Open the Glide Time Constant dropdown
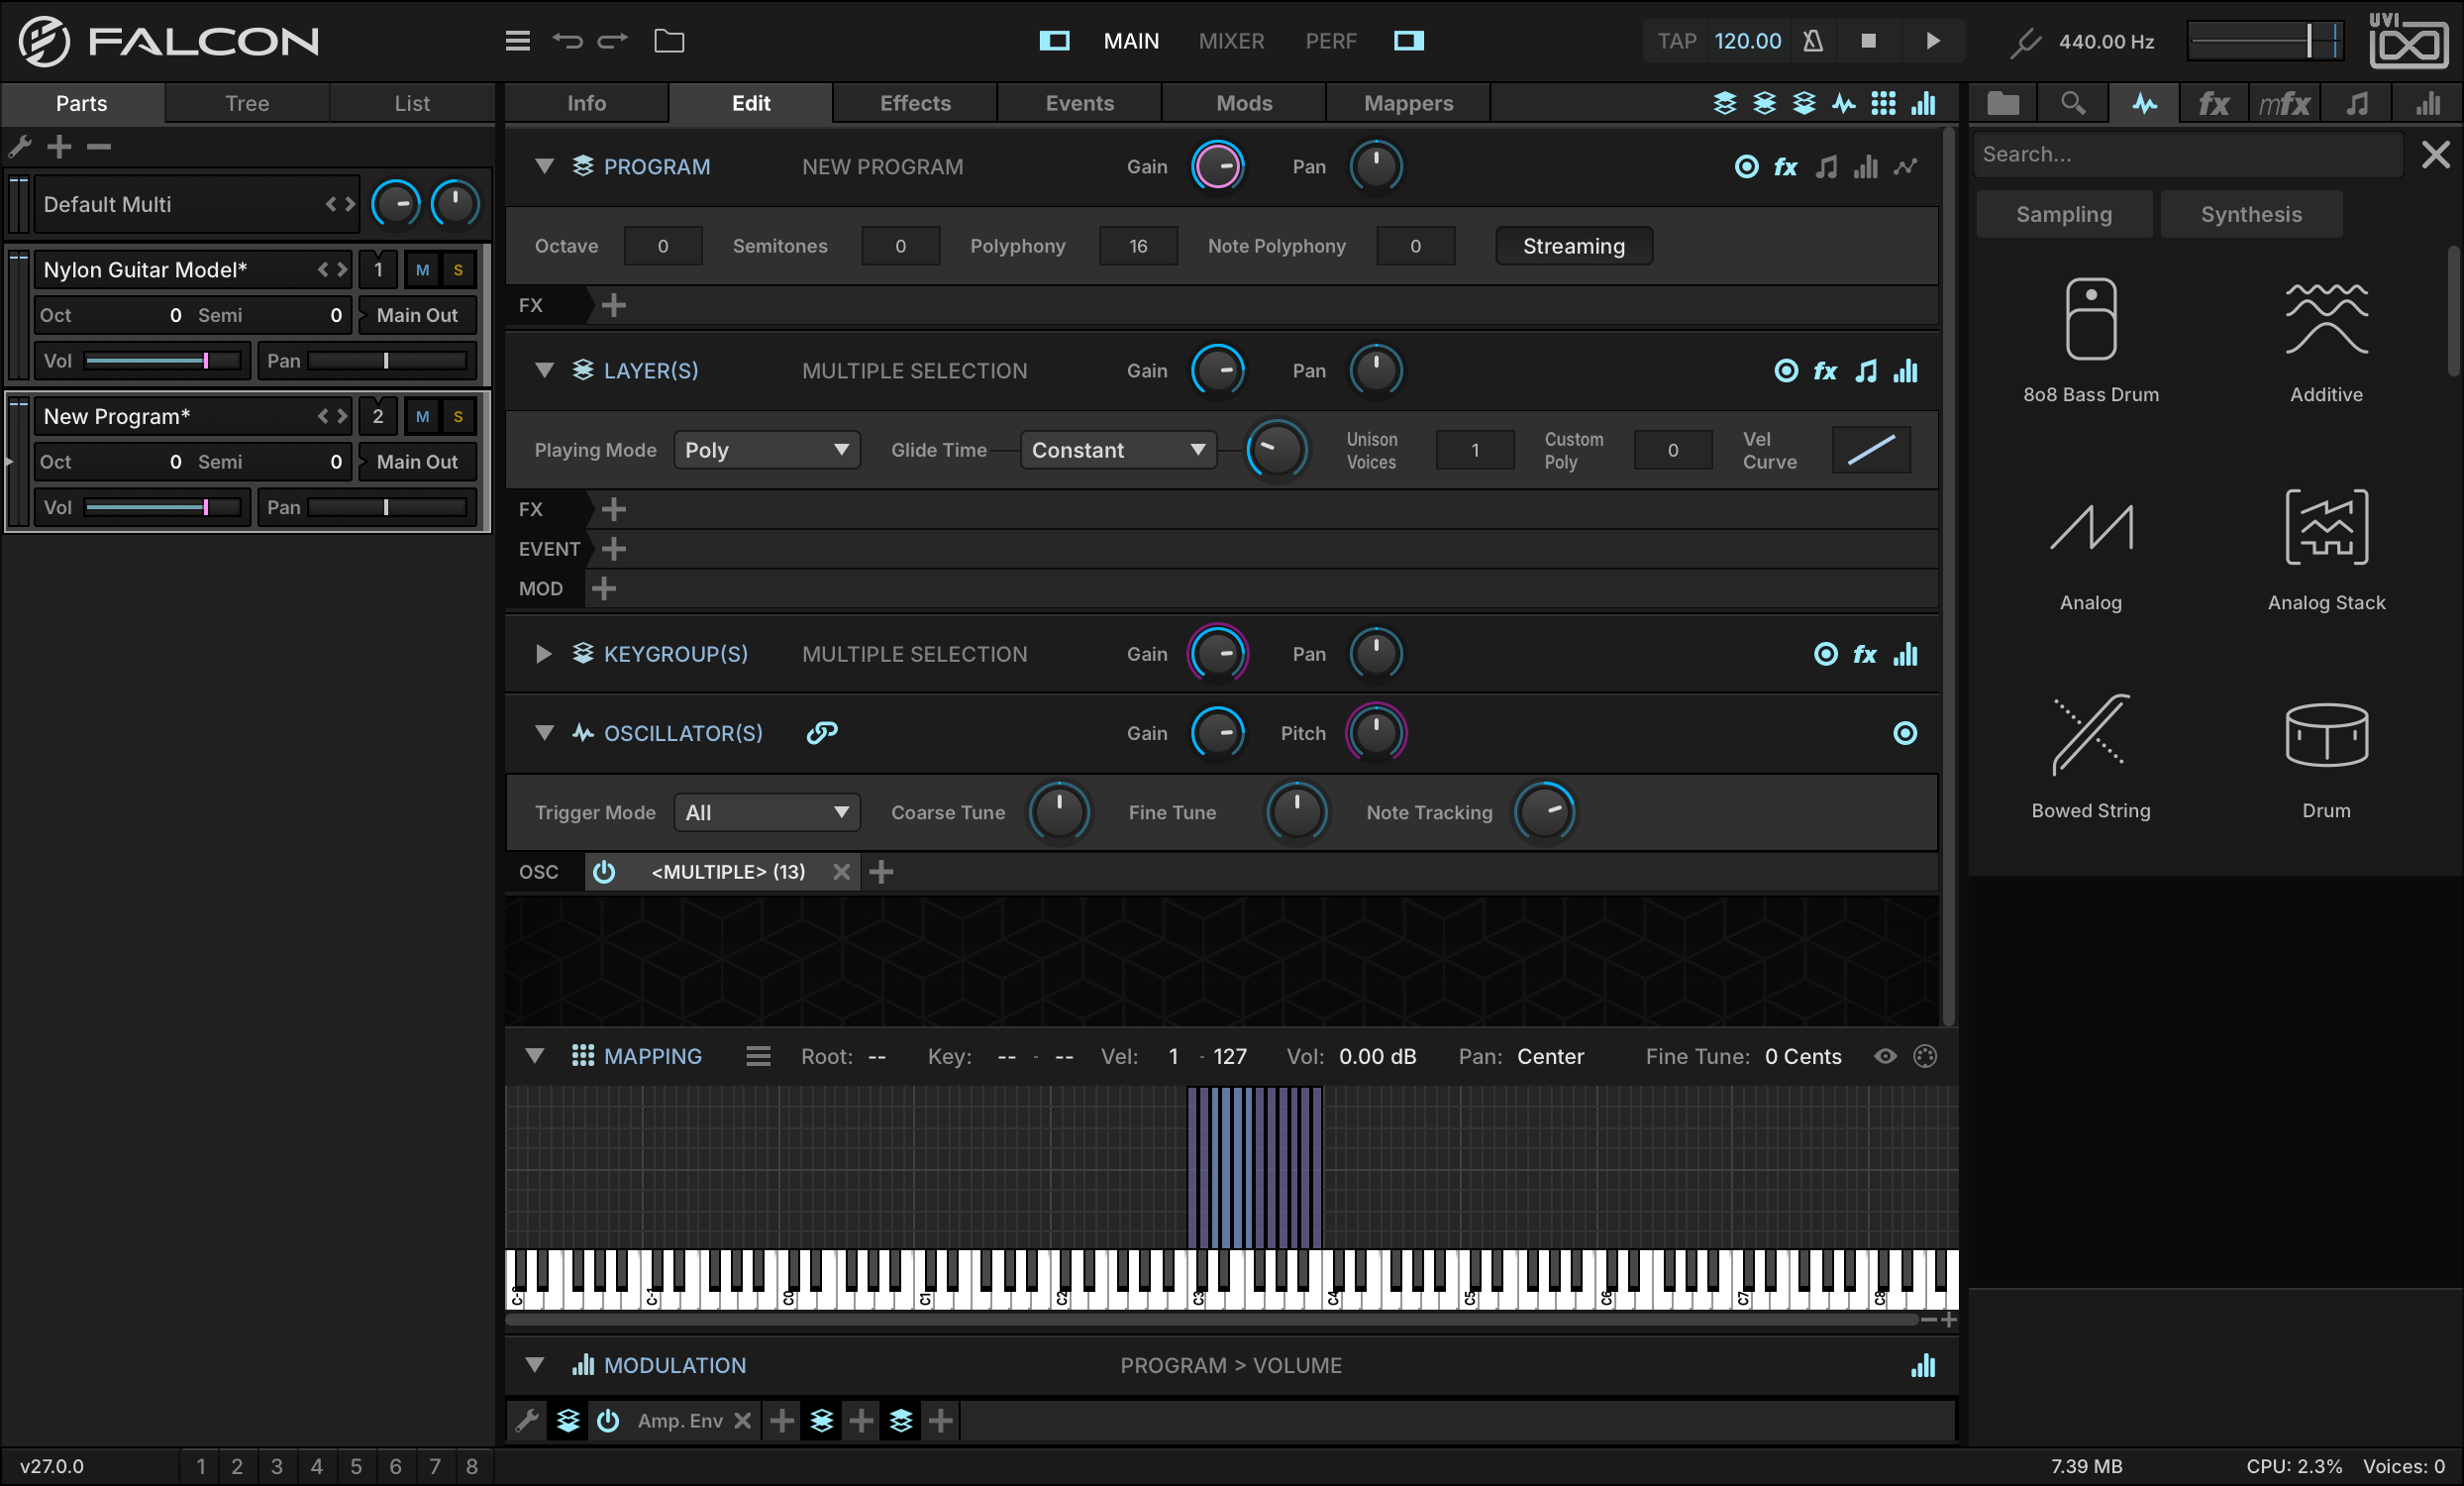The width and height of the screenshot is (2464, 1486). pyautogui.click(x=1118, y=450)
